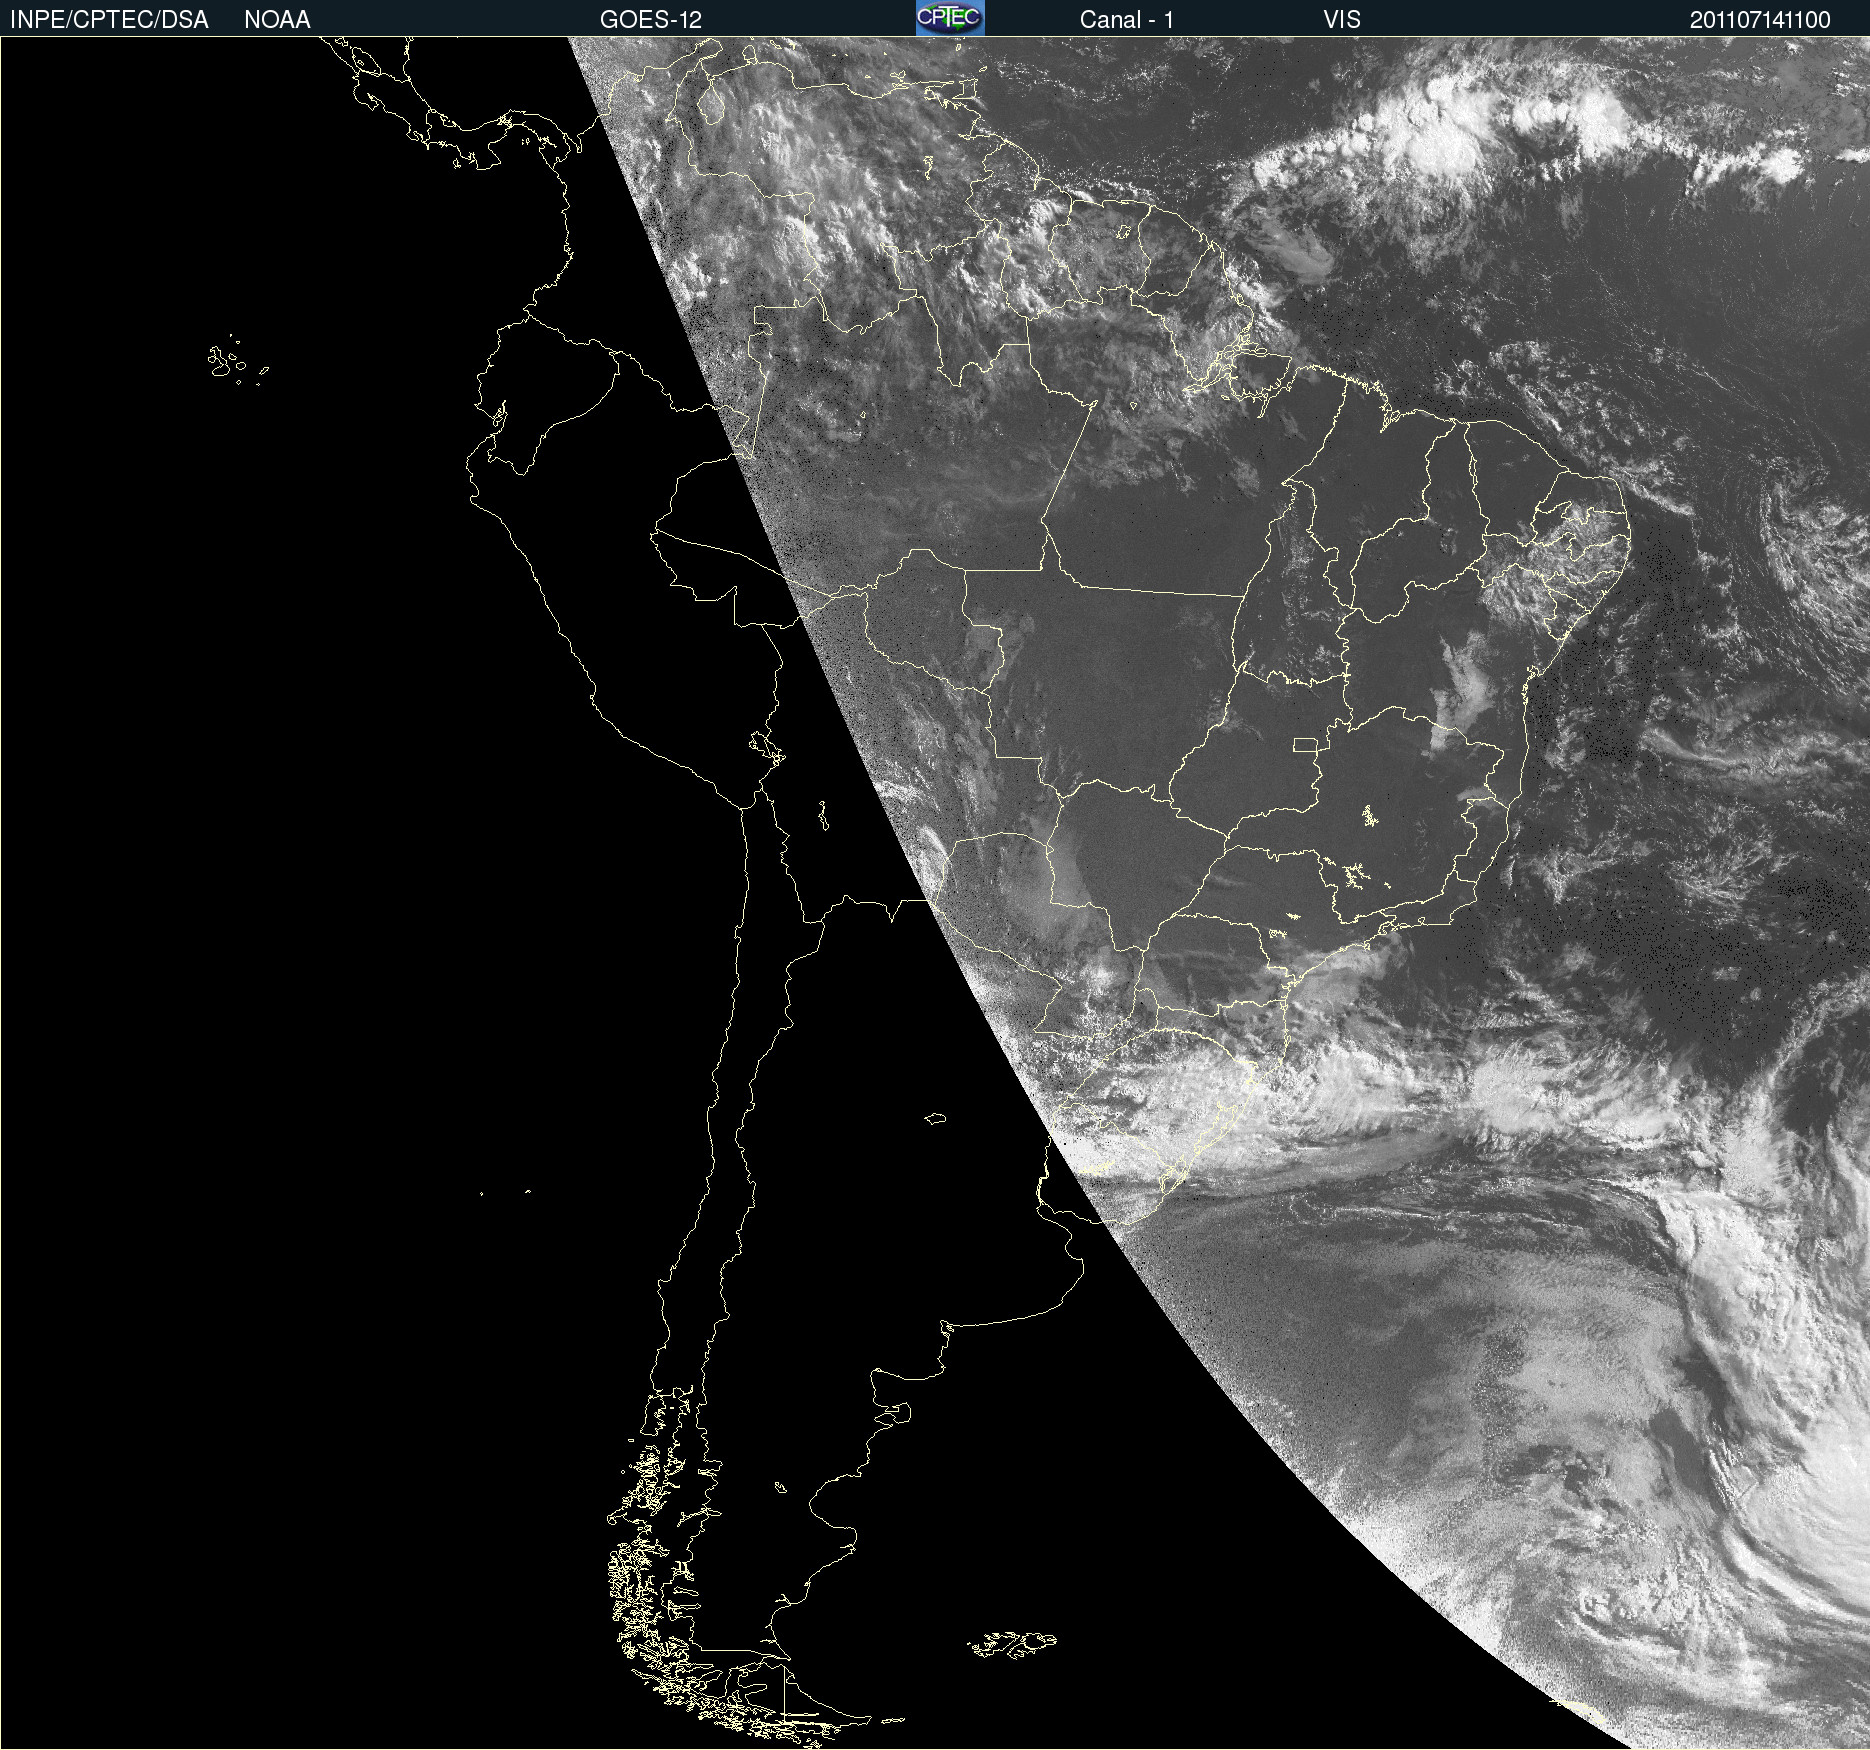Select the INPE/CPTEC/DSA header text
This screenshot has height=1750, width=1870.
[109, 20]
